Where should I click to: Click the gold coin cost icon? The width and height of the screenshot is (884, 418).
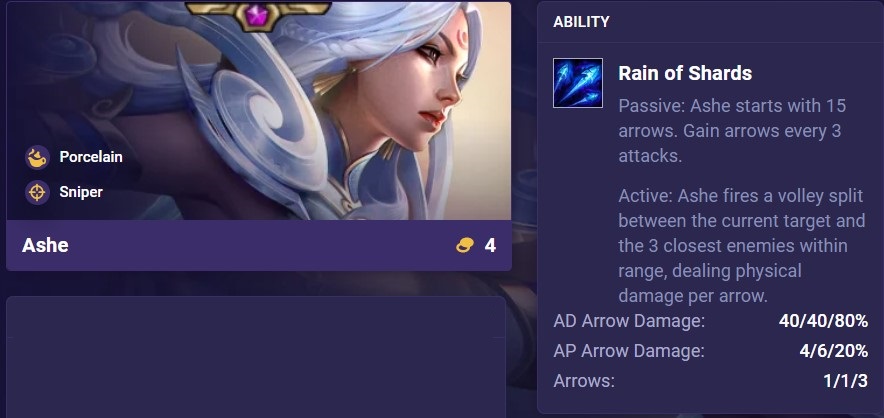coord(465,245)
